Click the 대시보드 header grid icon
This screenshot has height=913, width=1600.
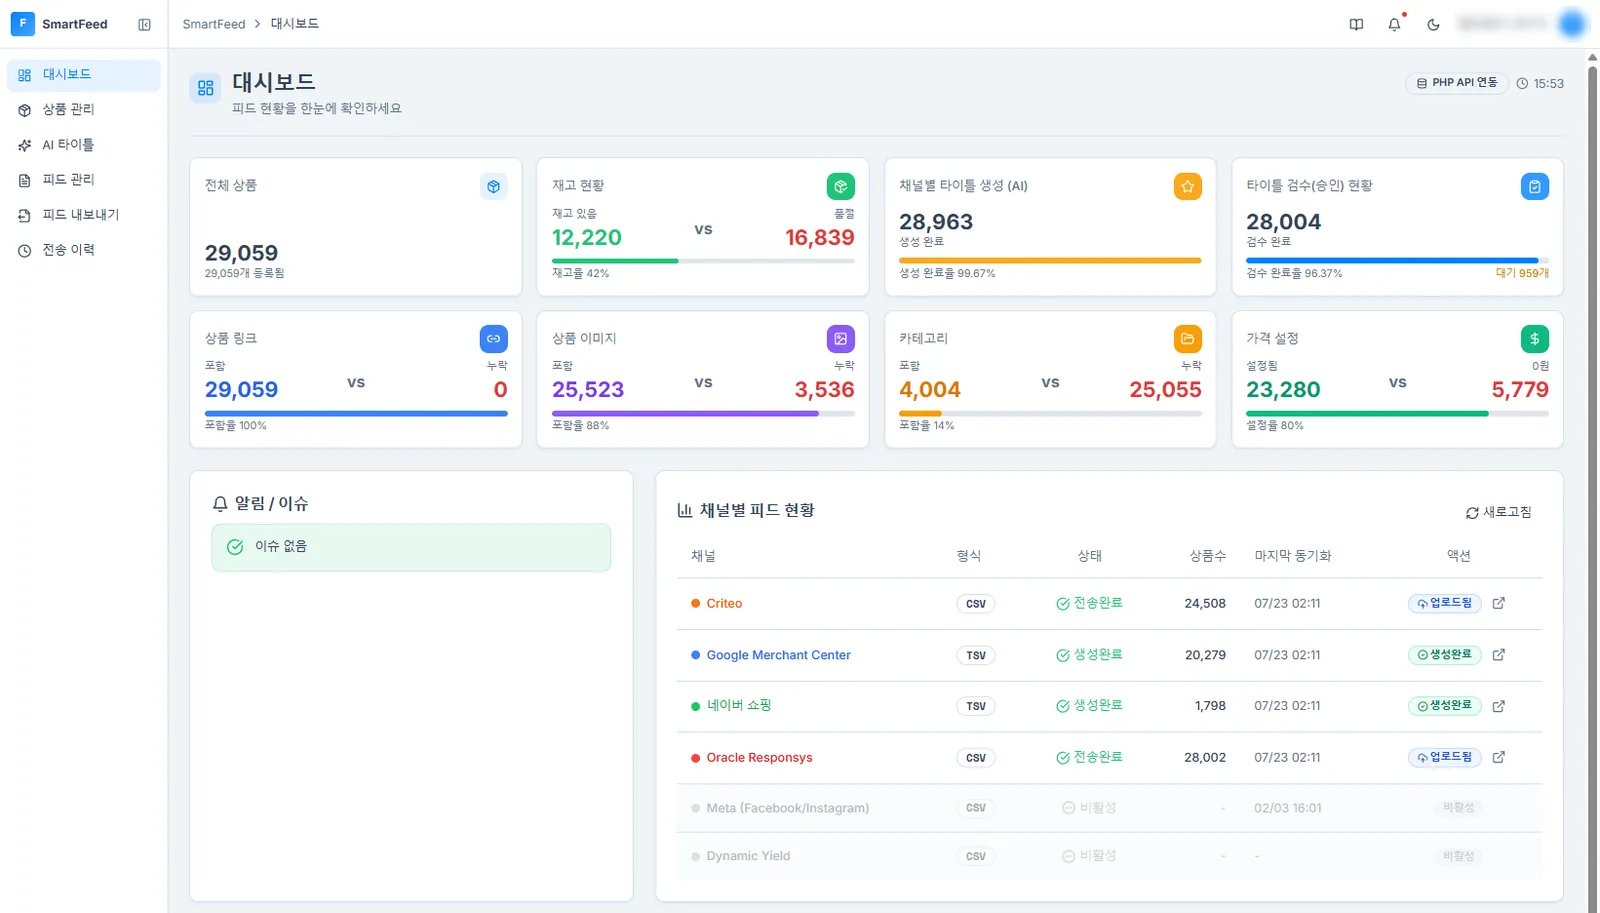[206, 88]
